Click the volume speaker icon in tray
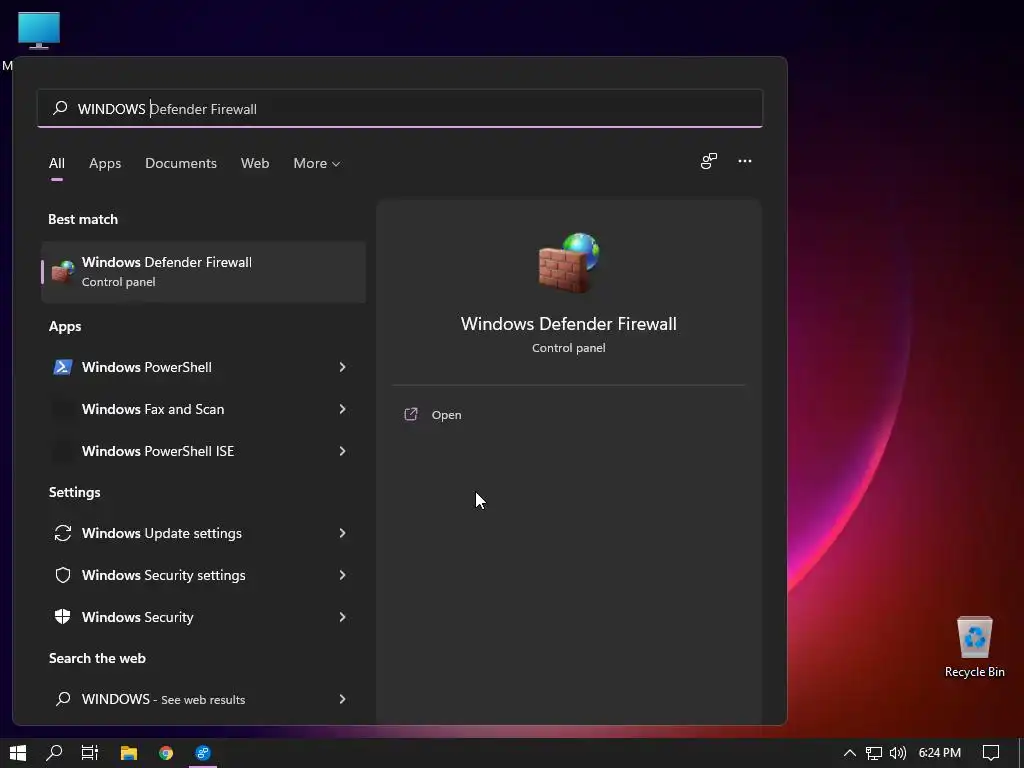 pos(898,753)
